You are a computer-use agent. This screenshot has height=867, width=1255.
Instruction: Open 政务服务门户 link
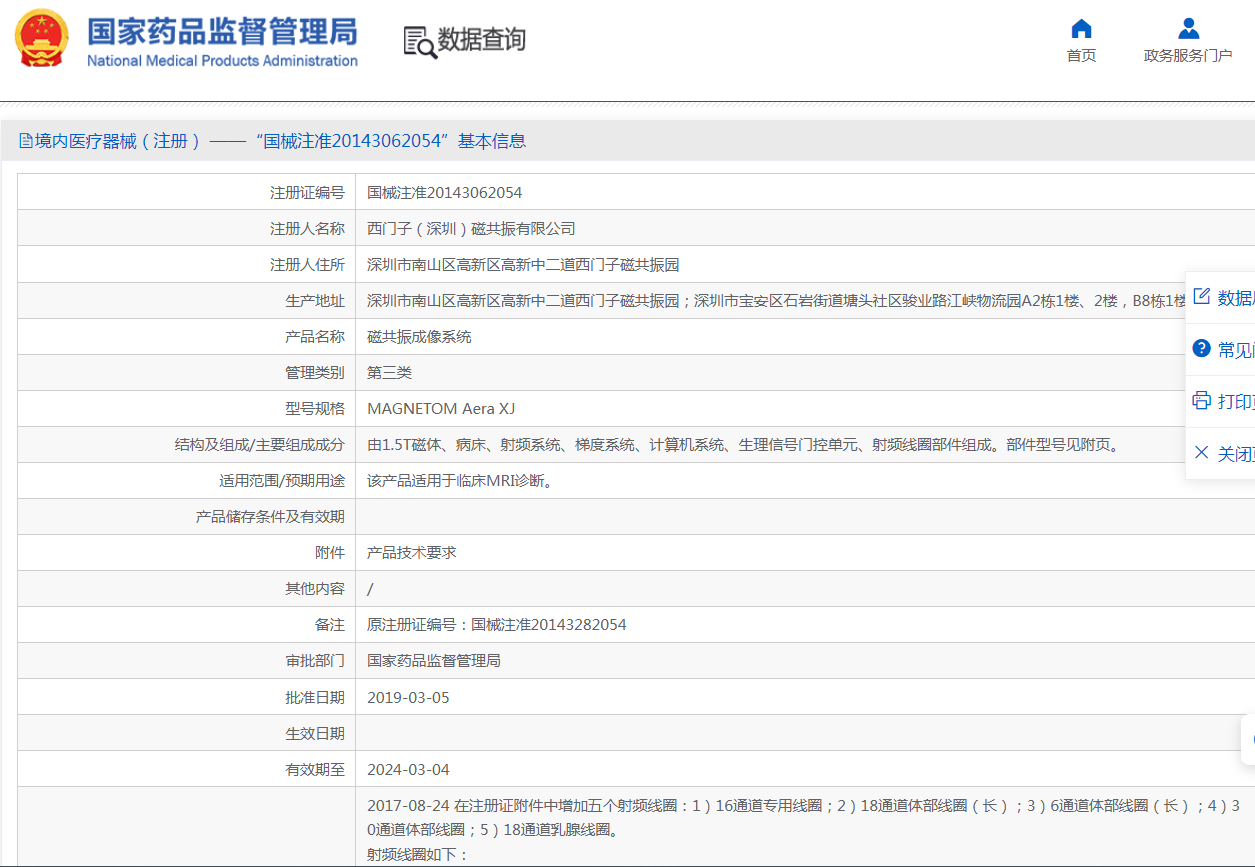(1188, 56)
